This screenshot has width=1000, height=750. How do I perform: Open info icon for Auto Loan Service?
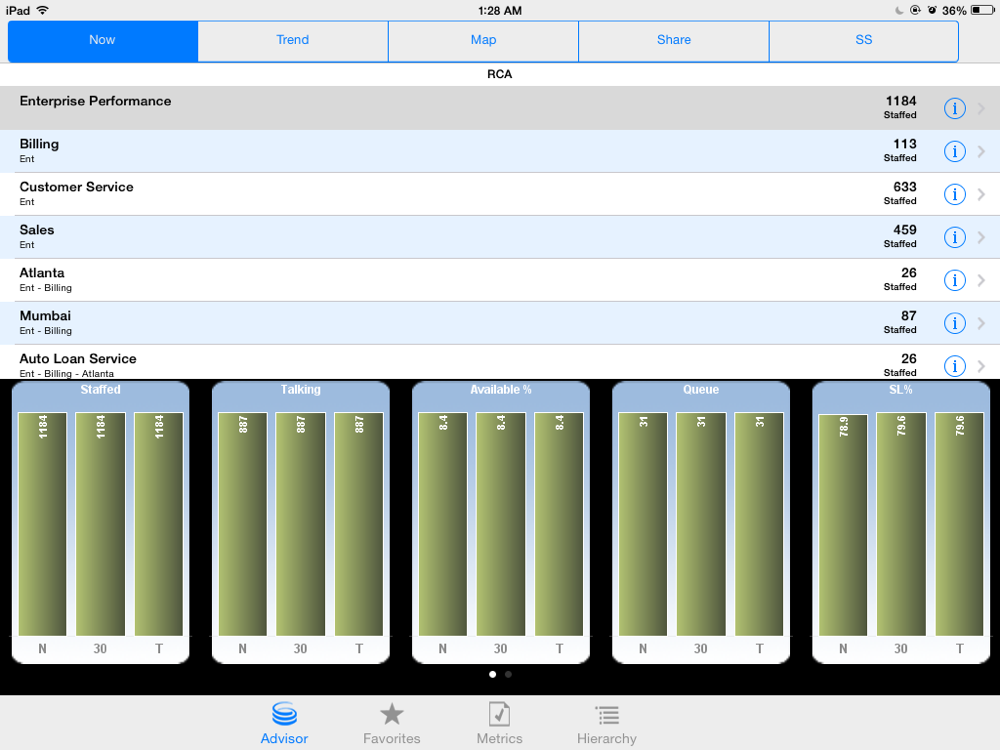(x=954, y=366)
